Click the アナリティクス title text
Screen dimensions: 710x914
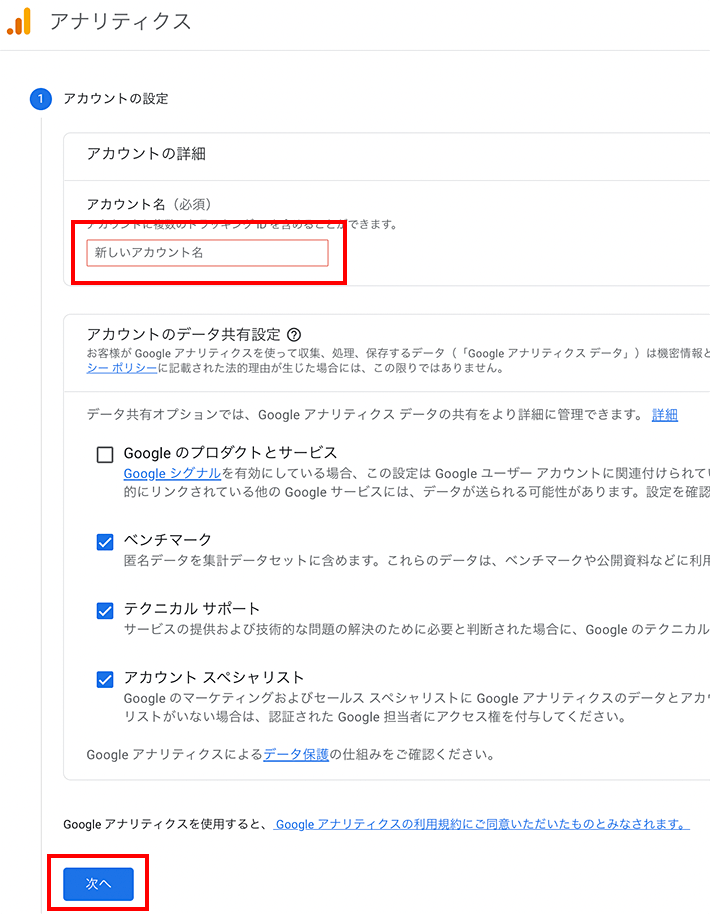121,22
